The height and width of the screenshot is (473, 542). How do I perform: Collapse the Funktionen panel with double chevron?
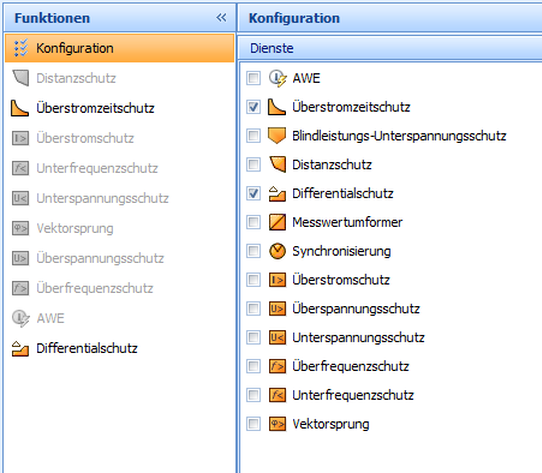[221, 17]
